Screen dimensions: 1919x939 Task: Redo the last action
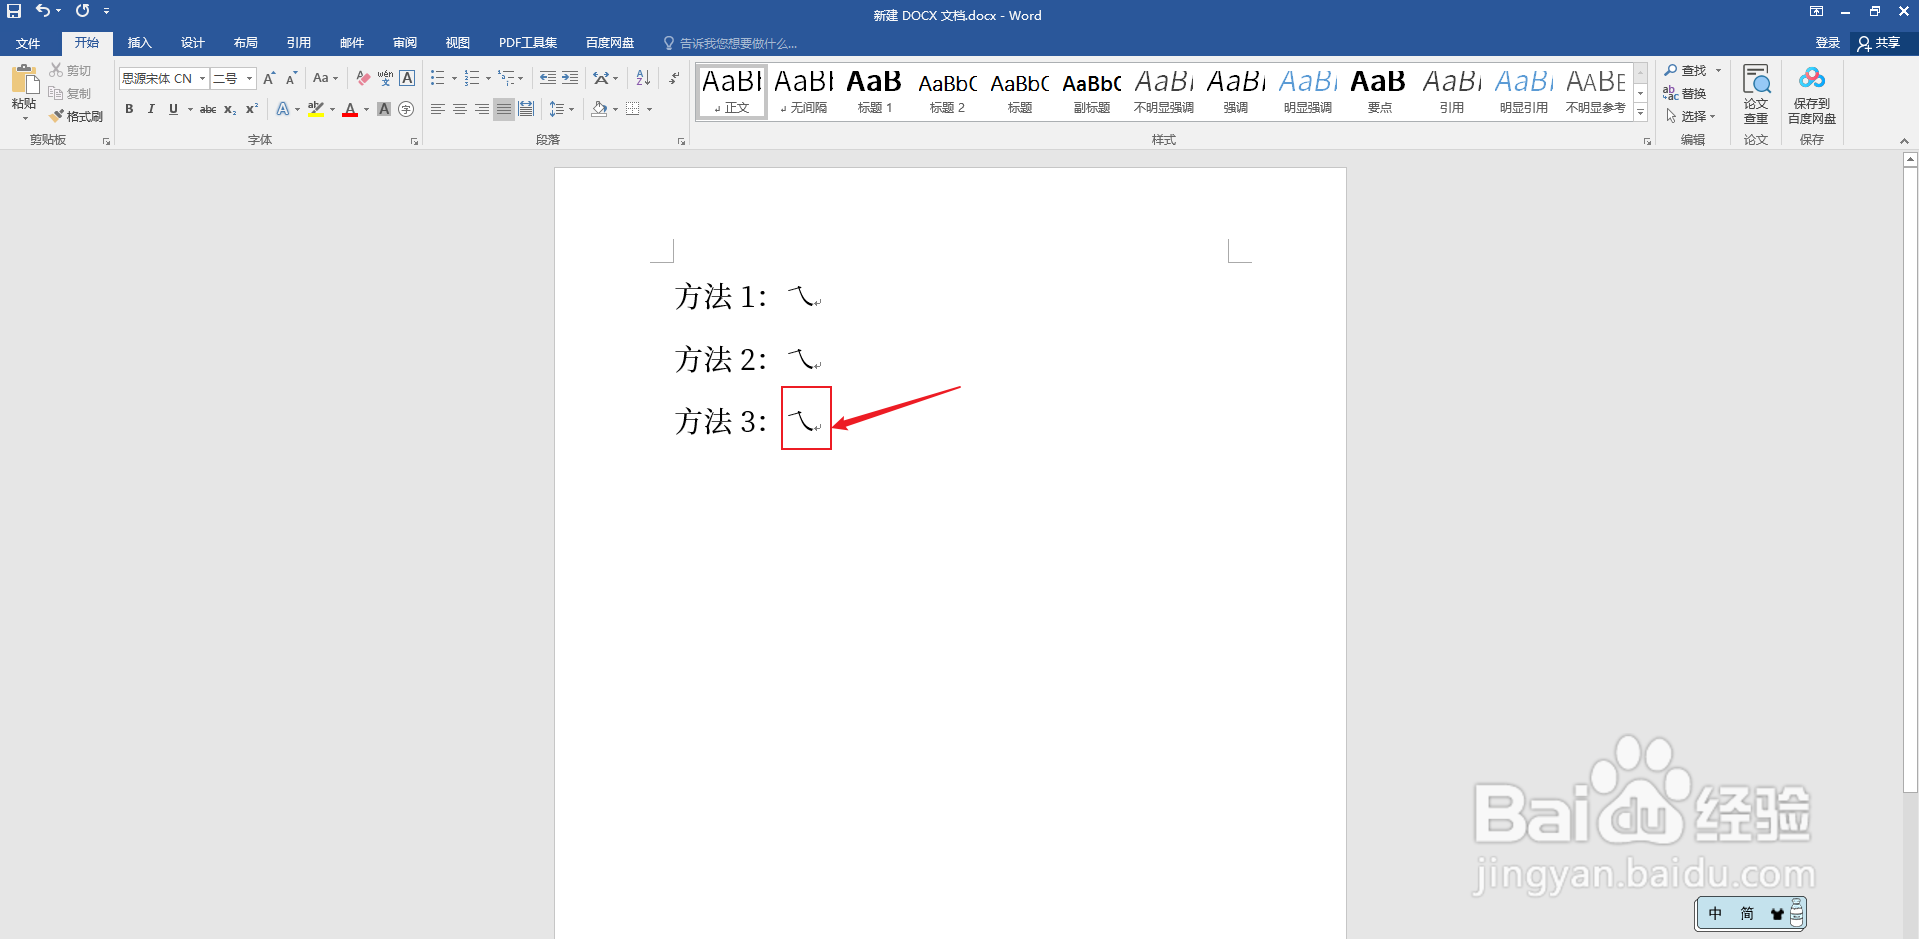[82, 11]
